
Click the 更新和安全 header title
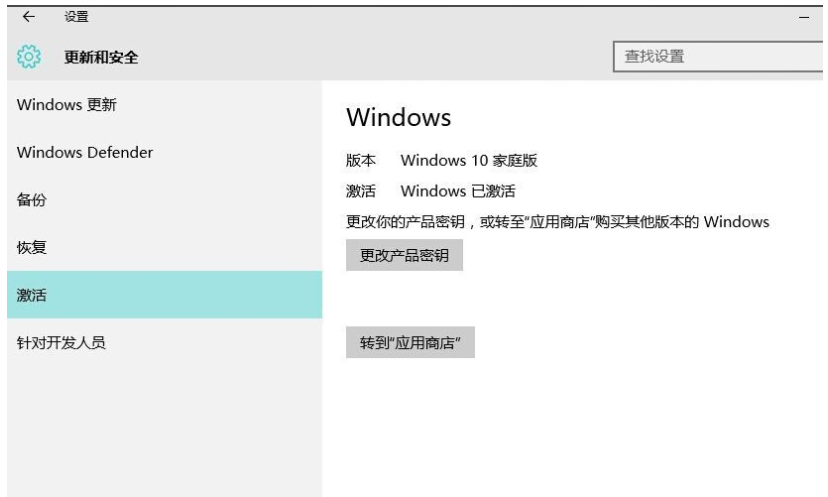click(x=101, y=58)
